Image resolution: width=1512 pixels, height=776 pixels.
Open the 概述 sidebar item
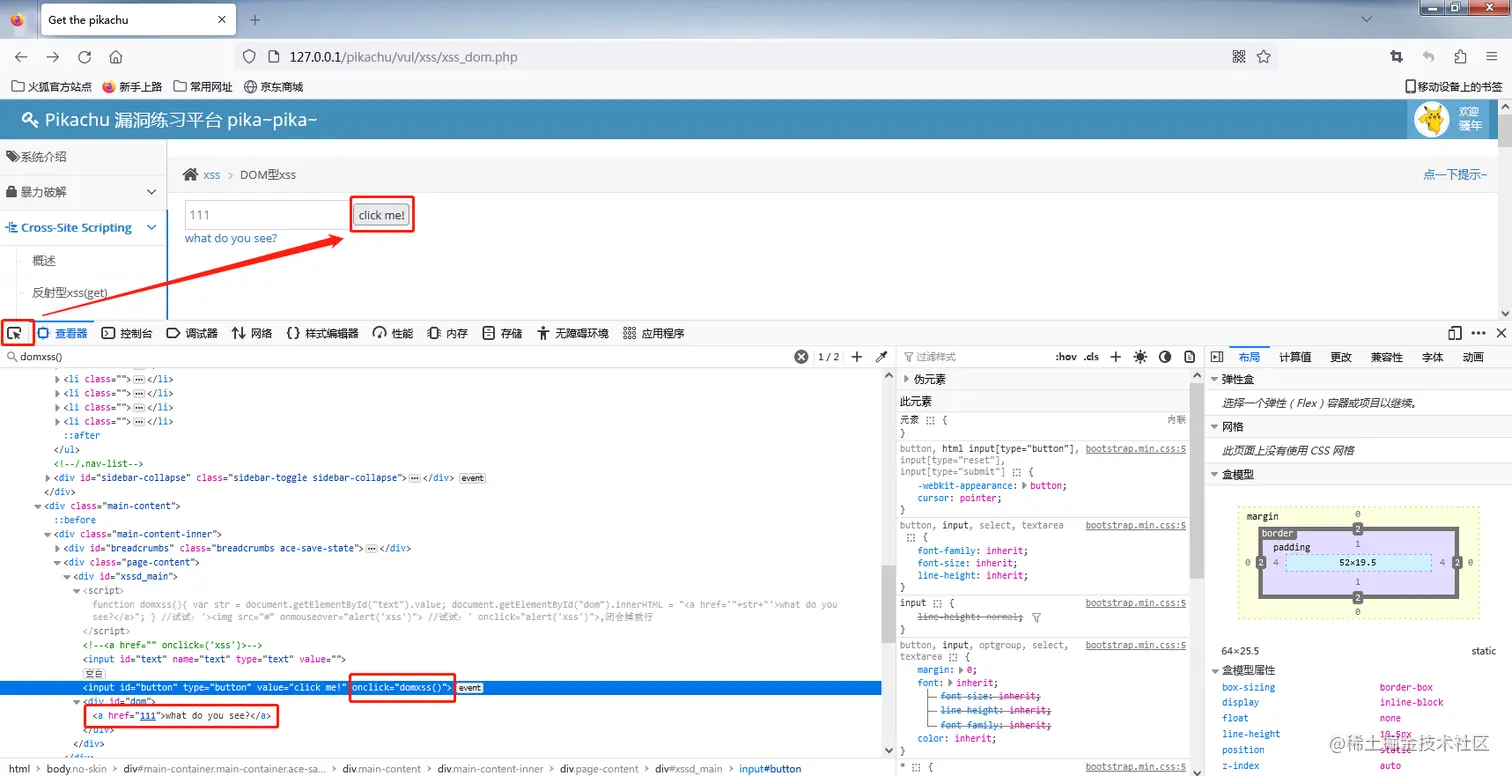coord(44,261)
